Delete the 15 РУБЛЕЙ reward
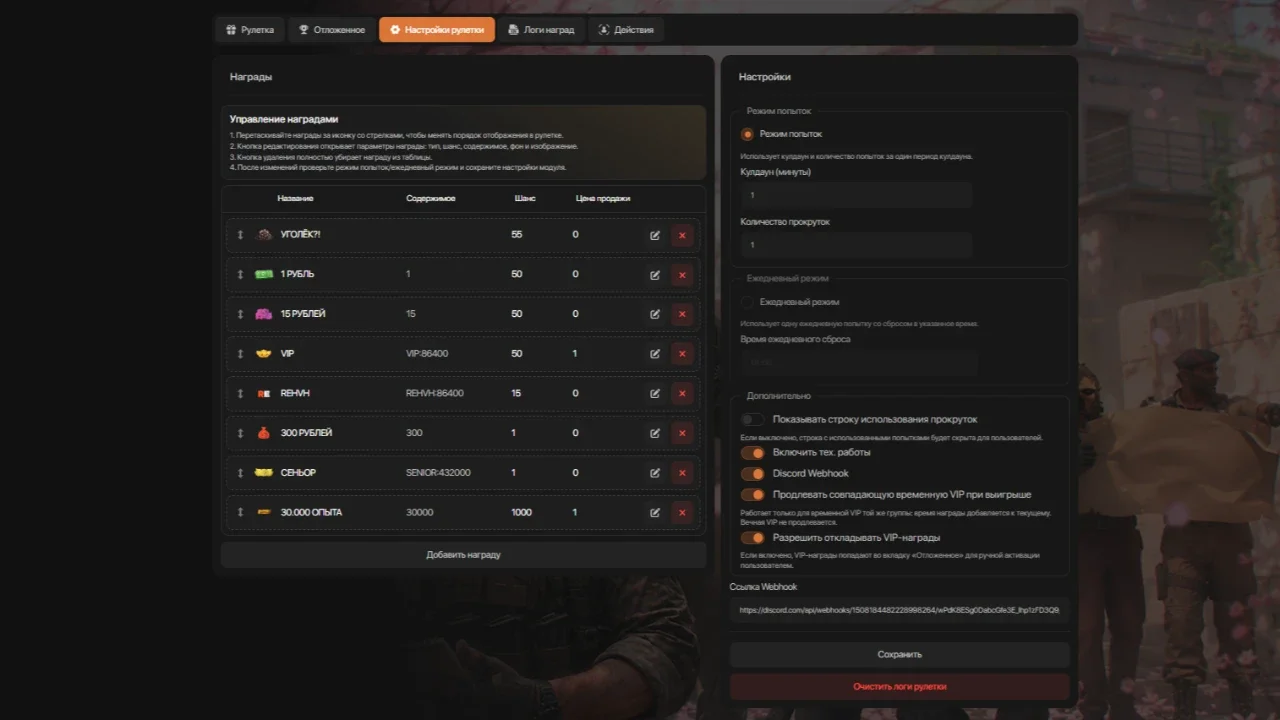This screenshot has height=720, width=1280. [x=682, y=314]
